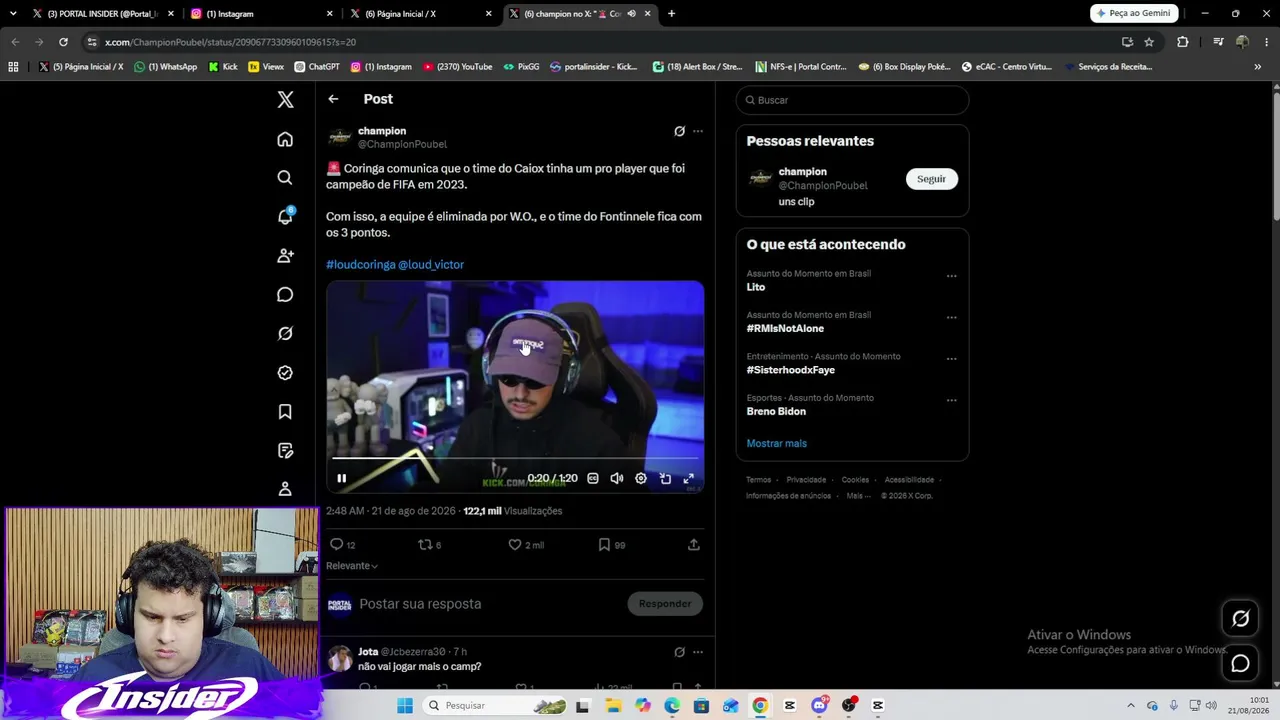Viewport: 1280px width, 720px height.
Task: Open more options for #SisterhoodxFaye trend
Action: (951, 359)
